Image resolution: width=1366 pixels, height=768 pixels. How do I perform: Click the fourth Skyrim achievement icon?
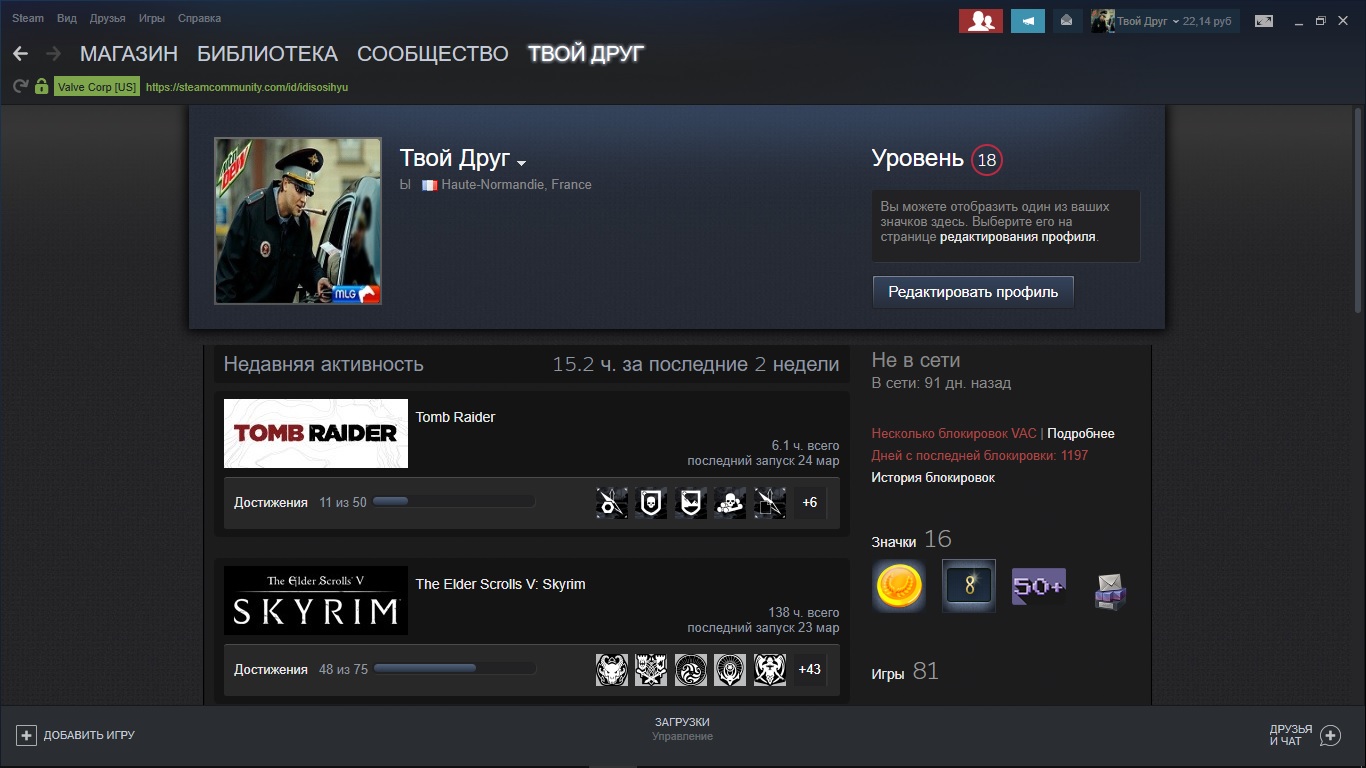[x=730, y=670]
